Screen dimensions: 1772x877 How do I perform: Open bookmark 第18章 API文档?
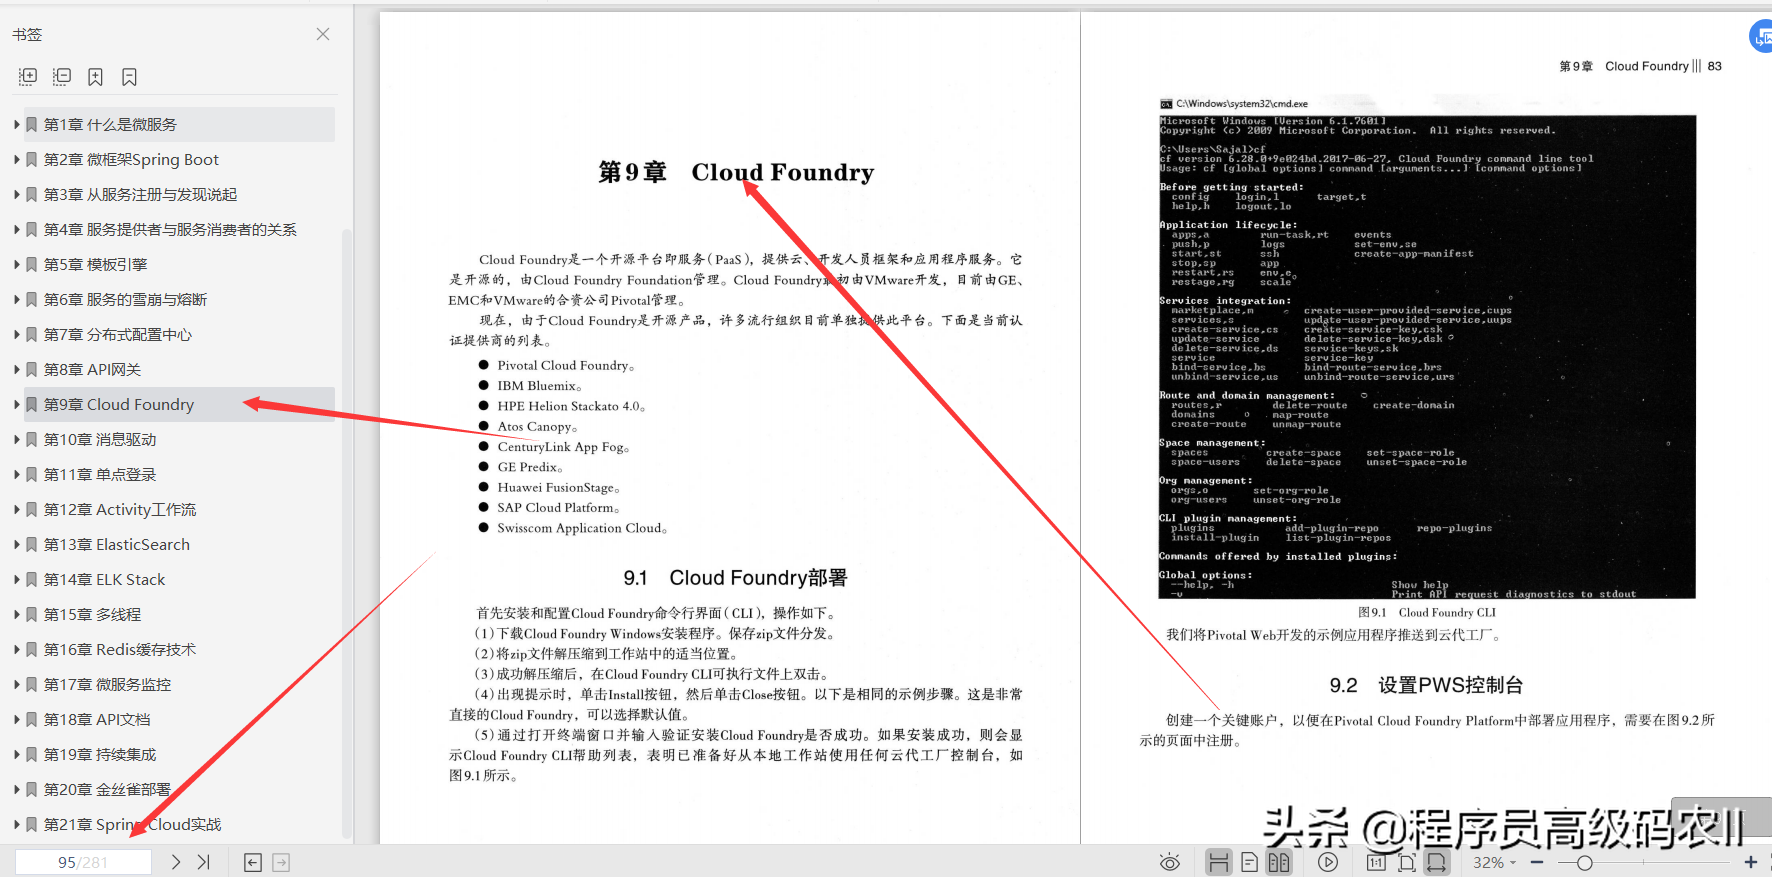pos(97,720)
